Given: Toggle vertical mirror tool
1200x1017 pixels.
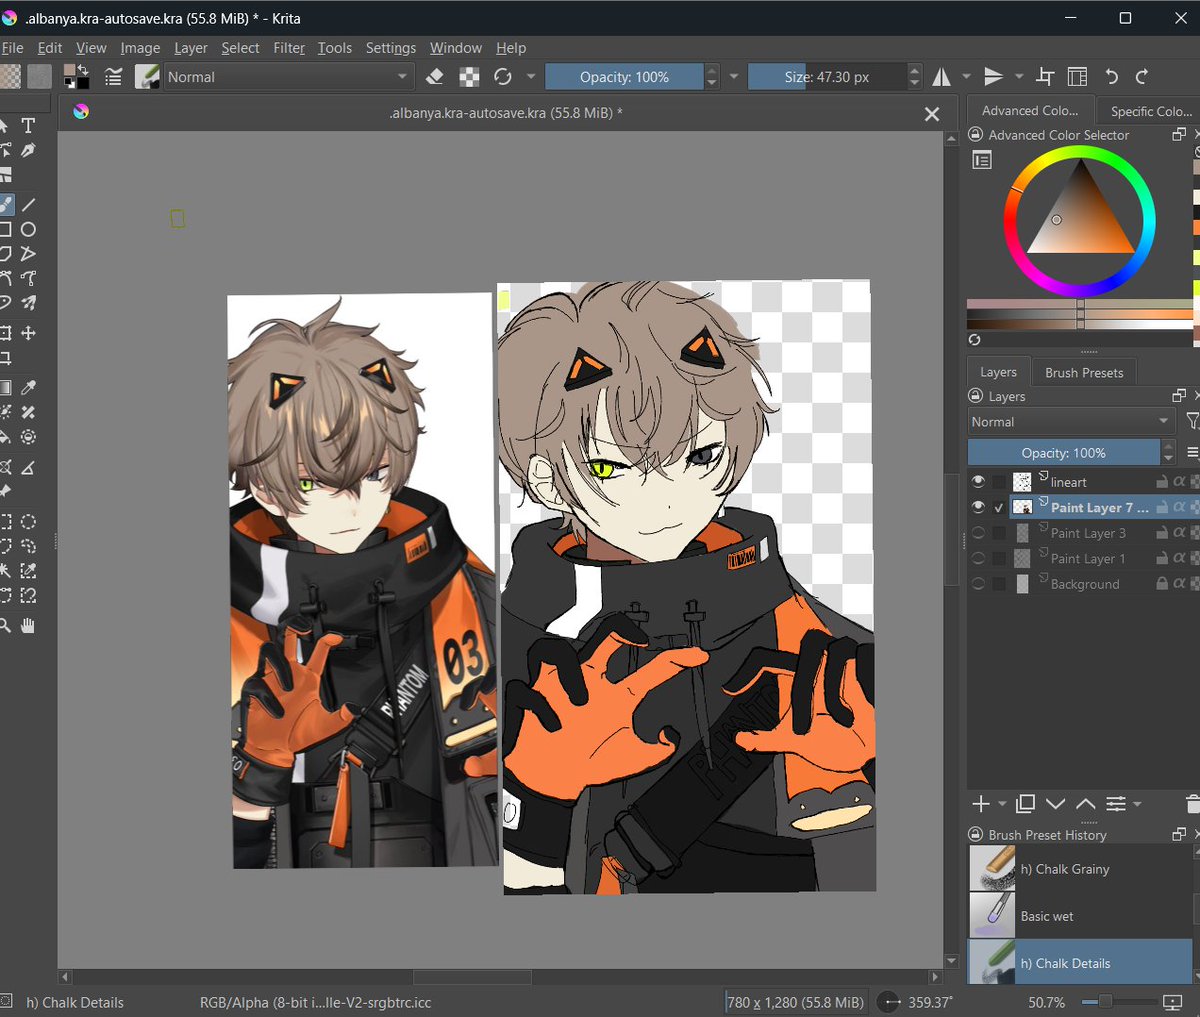Looking at the screenshot, I should pyautogui.click(x=993, y=77).
